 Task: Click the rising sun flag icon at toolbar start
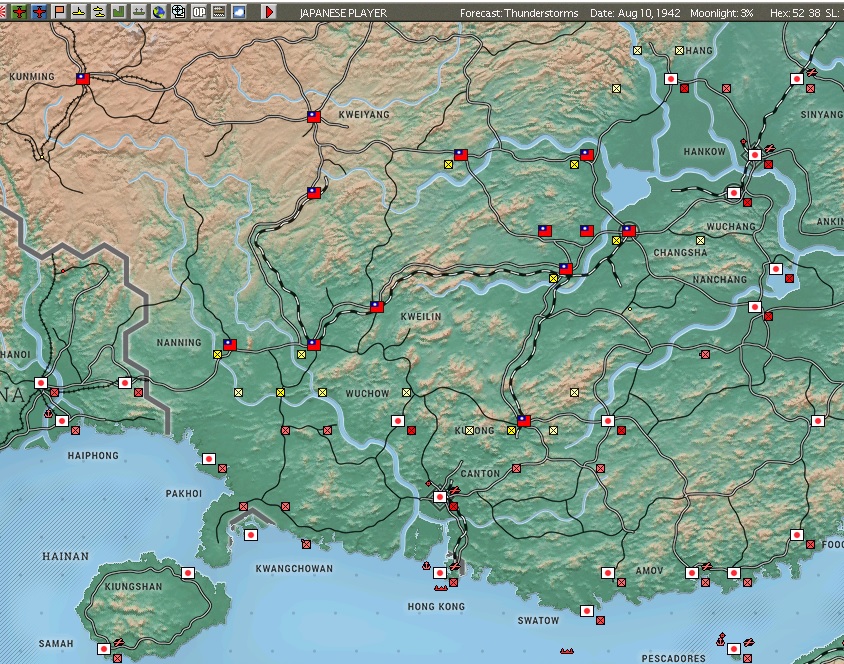[2, 11]
